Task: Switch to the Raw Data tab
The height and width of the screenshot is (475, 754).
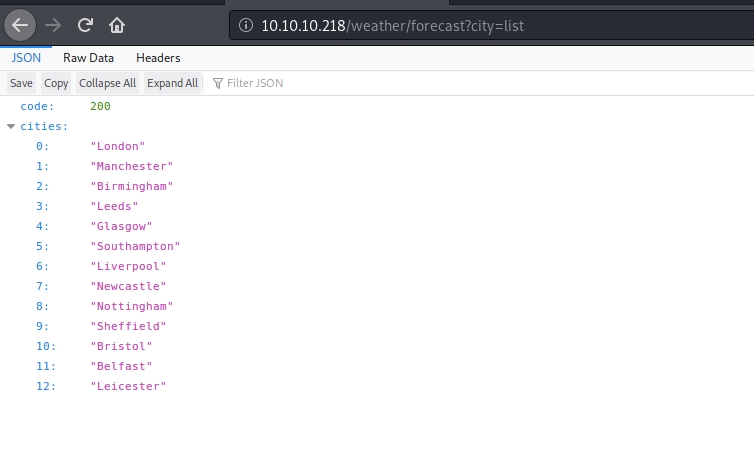Action: click(88, 58)
